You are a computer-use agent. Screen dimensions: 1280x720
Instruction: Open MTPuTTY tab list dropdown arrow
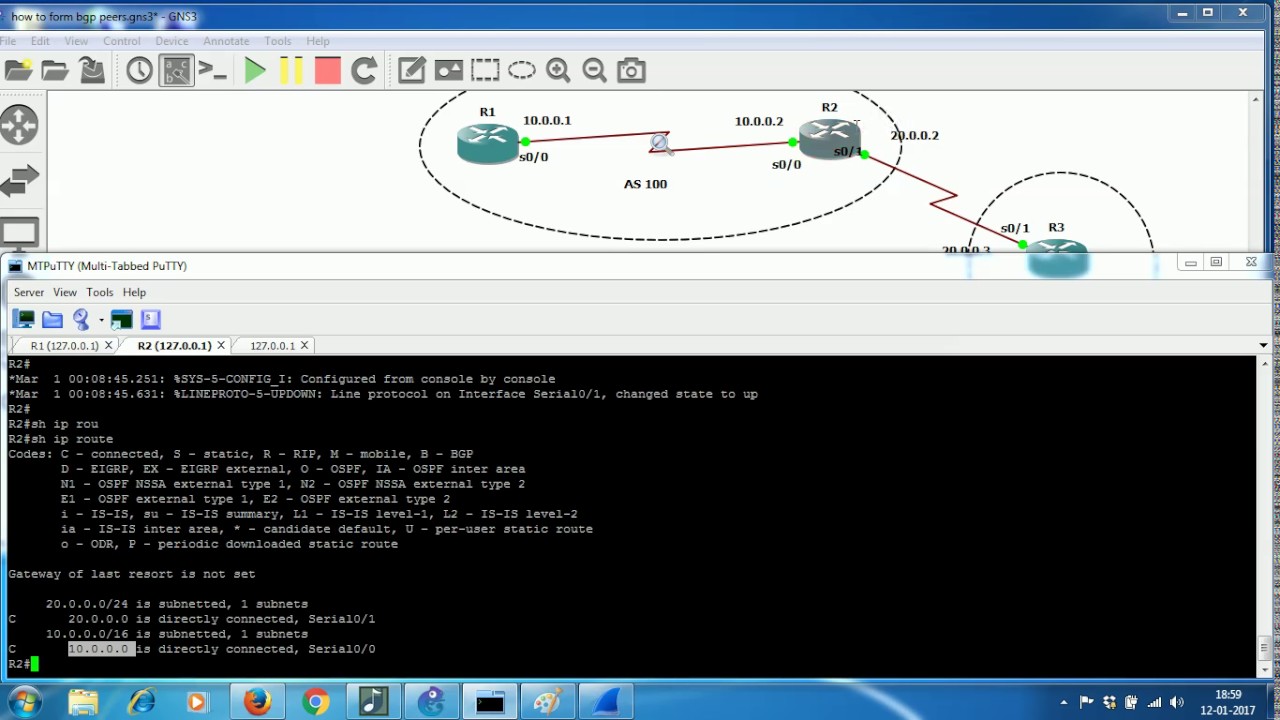click(x=1263, y=345)
